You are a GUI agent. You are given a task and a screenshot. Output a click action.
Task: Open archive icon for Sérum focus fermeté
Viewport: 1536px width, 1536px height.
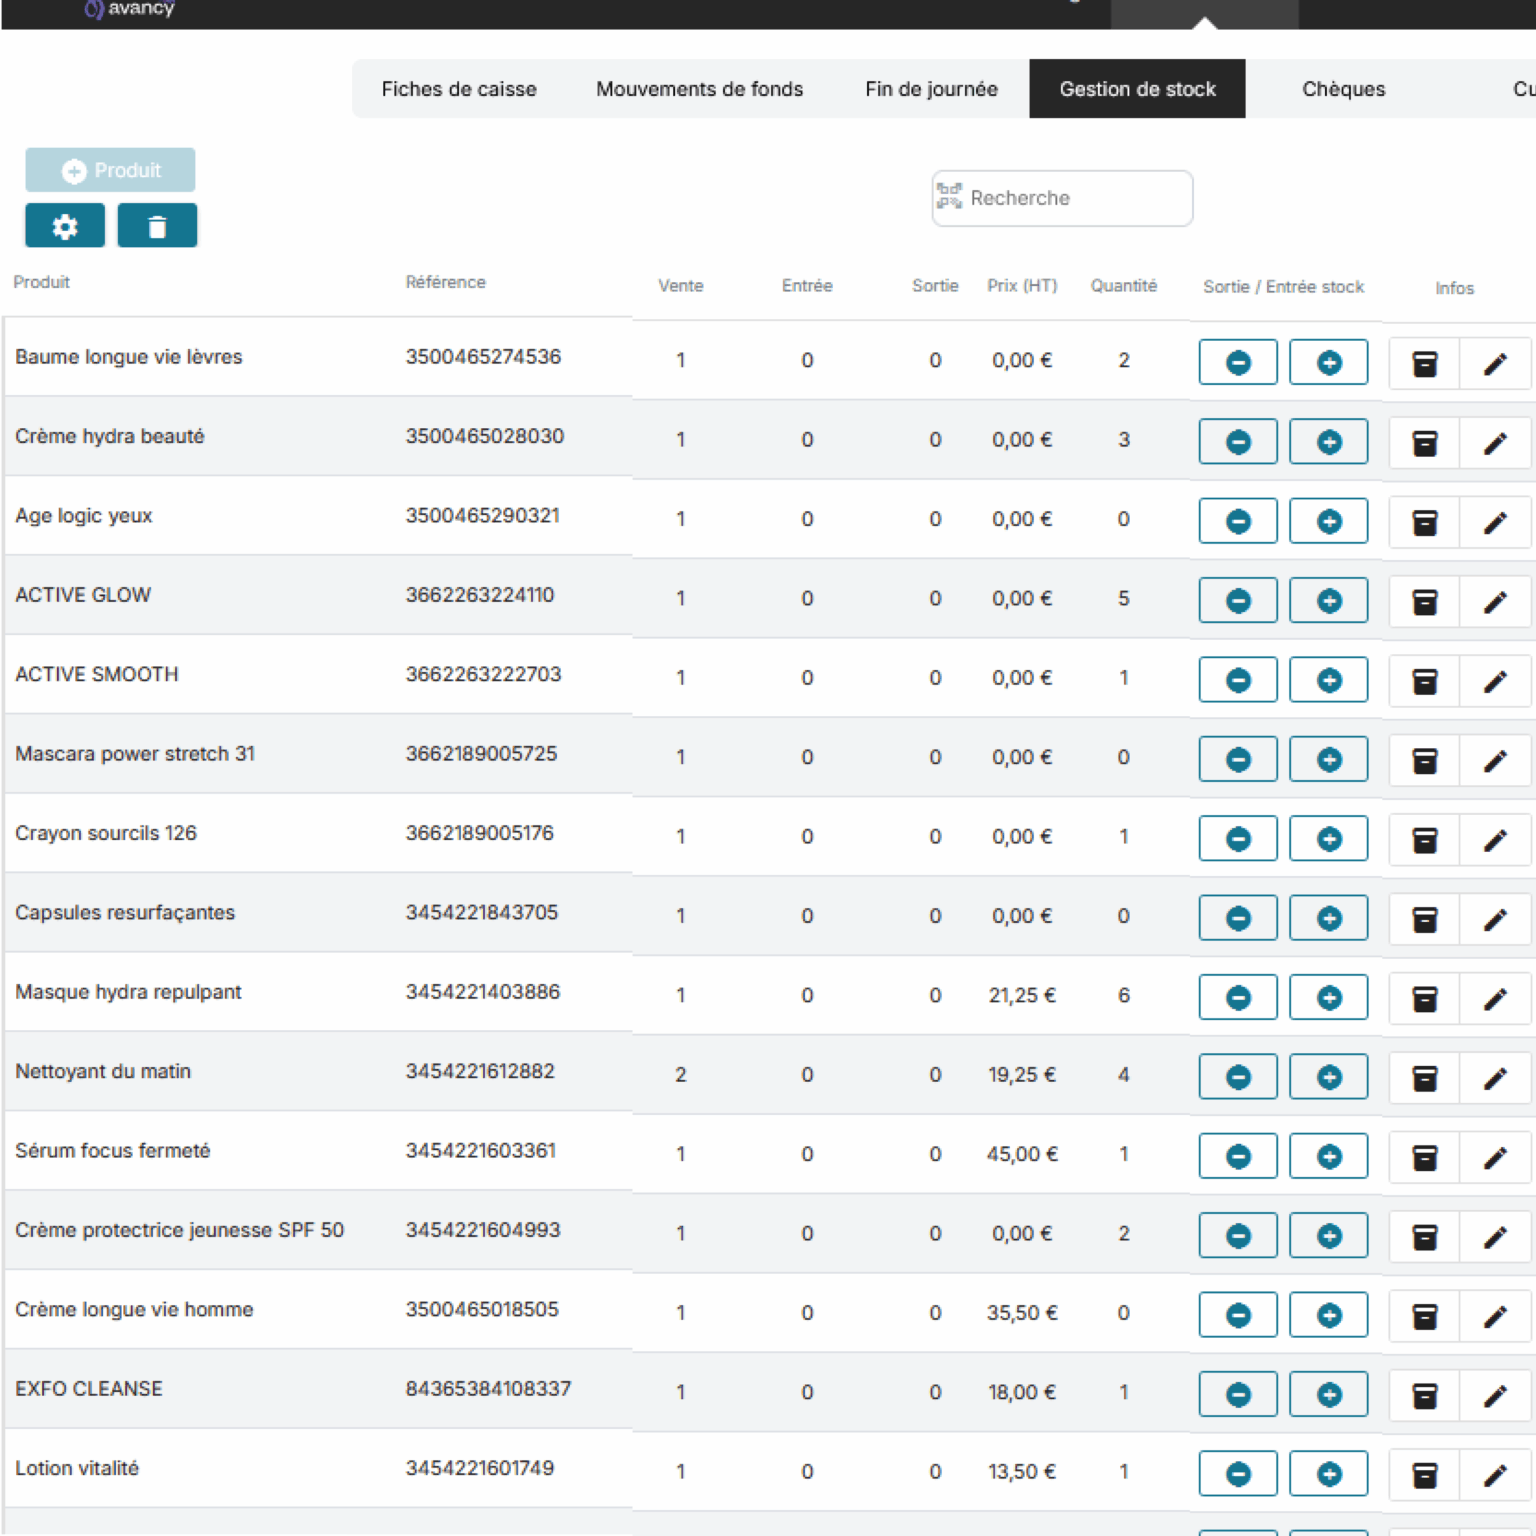pyautogui.click(x=1424, y=1156)
